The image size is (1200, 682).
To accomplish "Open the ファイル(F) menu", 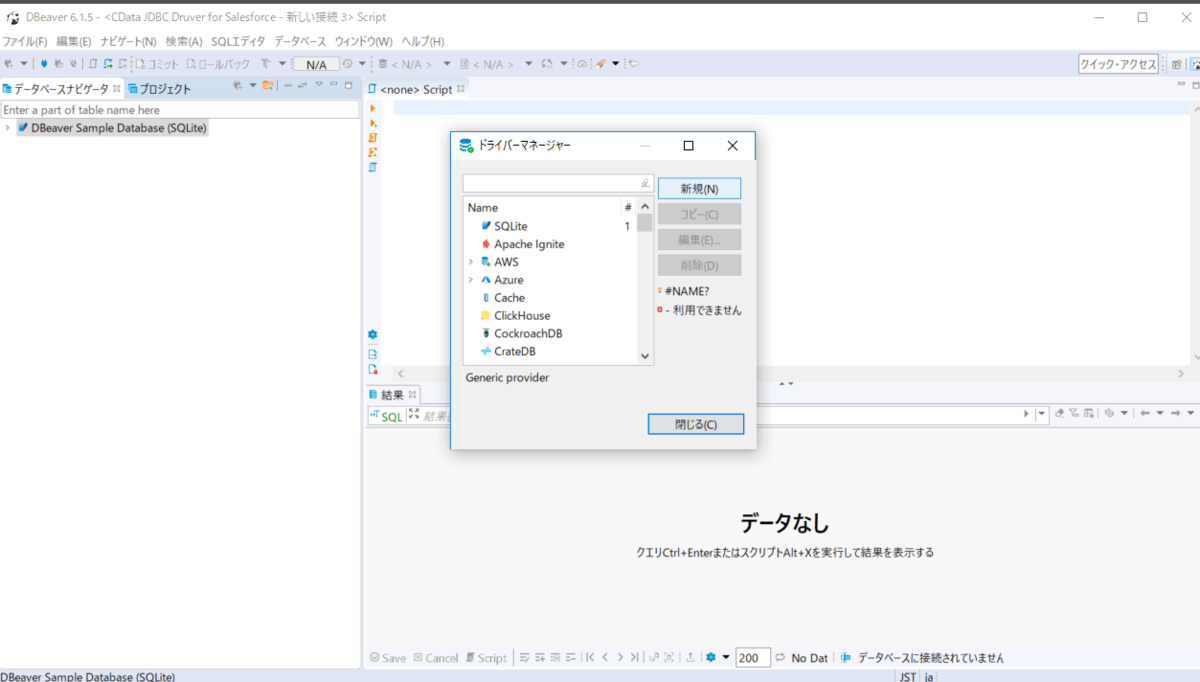I will [x=24, y=41].
